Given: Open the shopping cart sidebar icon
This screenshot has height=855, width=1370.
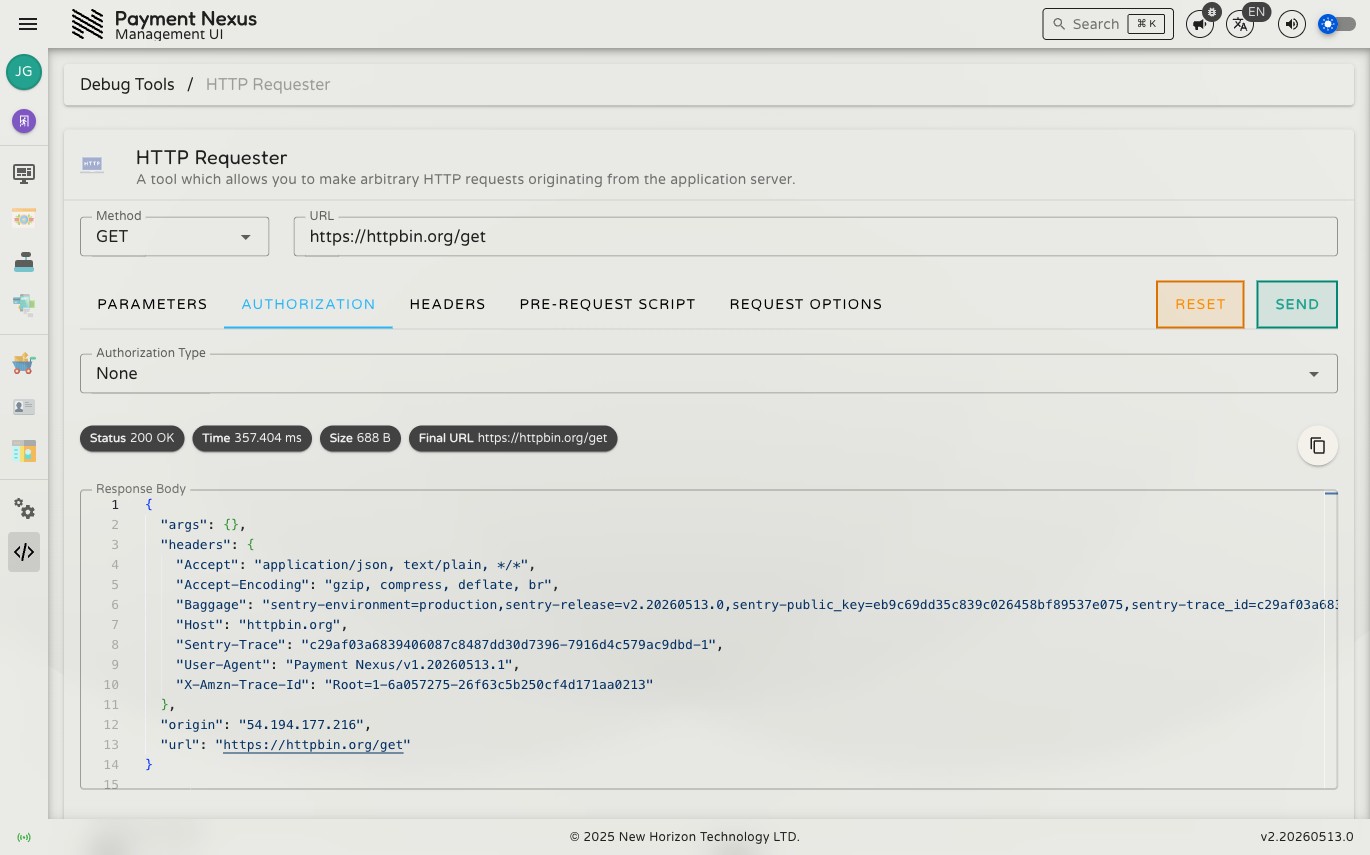Looking at the screenshot, I should coord(24,364).
